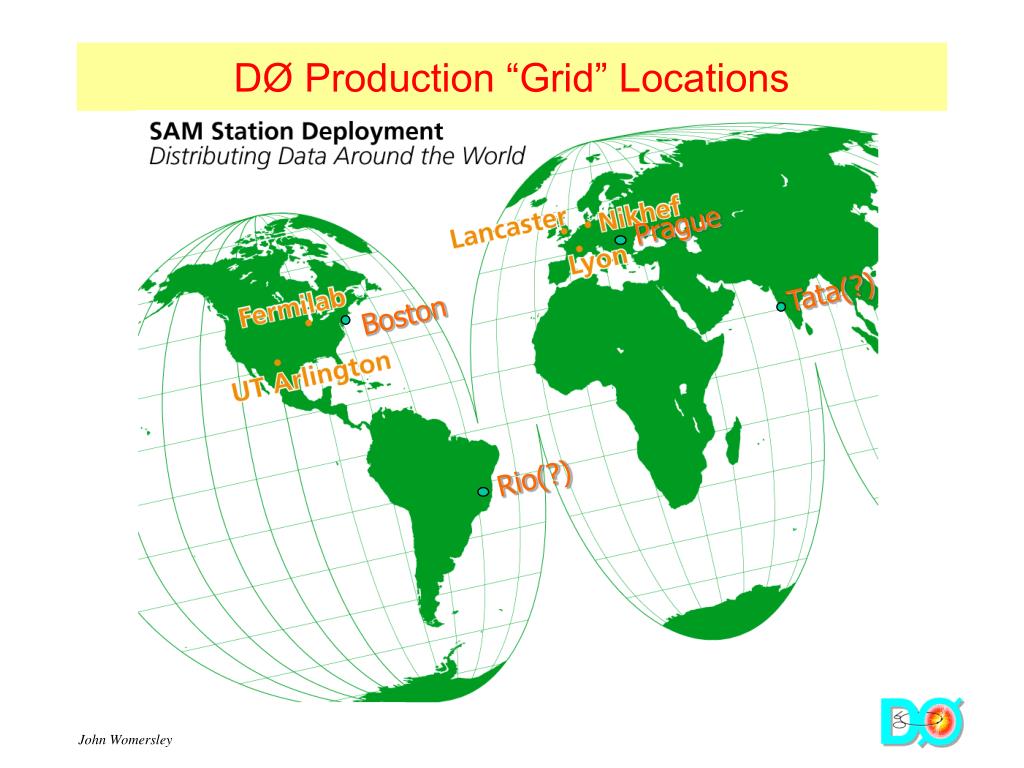The width and height of the screenshot is (1024, 768).
Task: Click the Rio(?) location marker dot
Action: coord(483,491)
